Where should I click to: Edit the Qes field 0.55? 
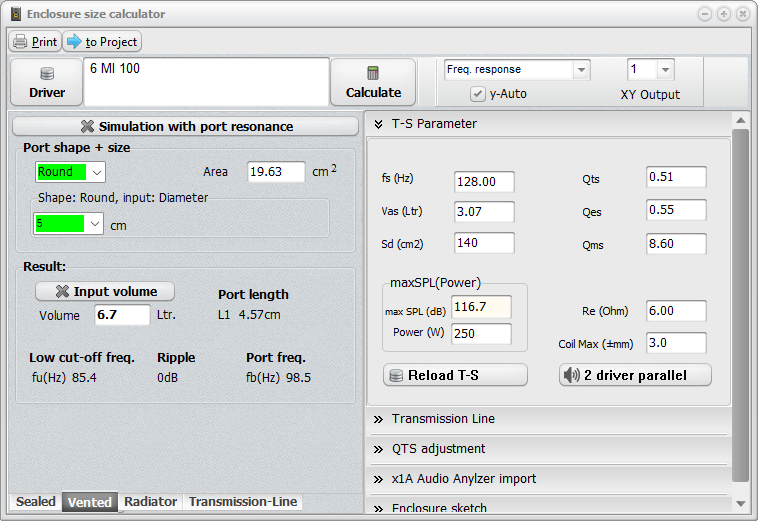click(676, 210)
